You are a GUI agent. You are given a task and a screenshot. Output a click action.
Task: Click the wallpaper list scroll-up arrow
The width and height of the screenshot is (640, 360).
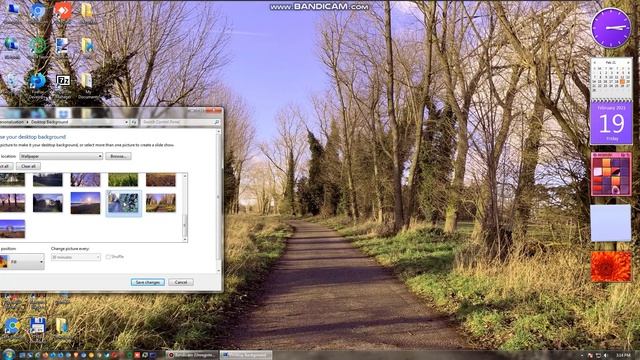pos(185,176)
